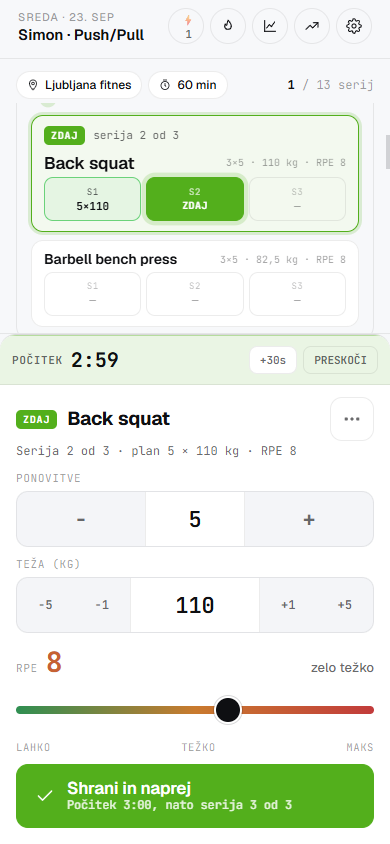Image resolution: width=390 pixels, height=844 pixels.
Task: Open the lightning streak counter icon
Action: [x=188, y=26]
